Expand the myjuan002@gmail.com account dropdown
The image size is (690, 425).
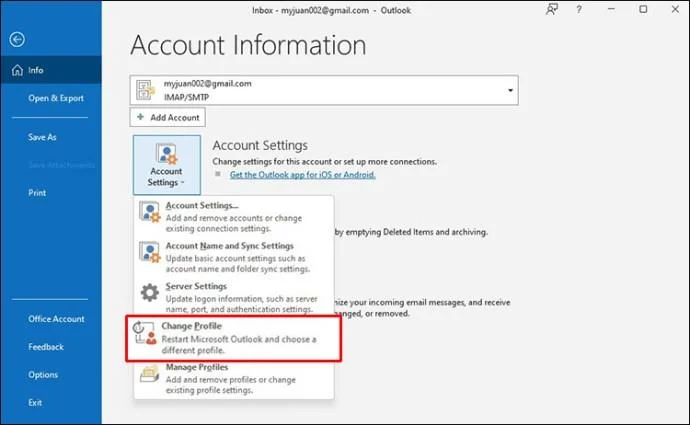[510, 90]
